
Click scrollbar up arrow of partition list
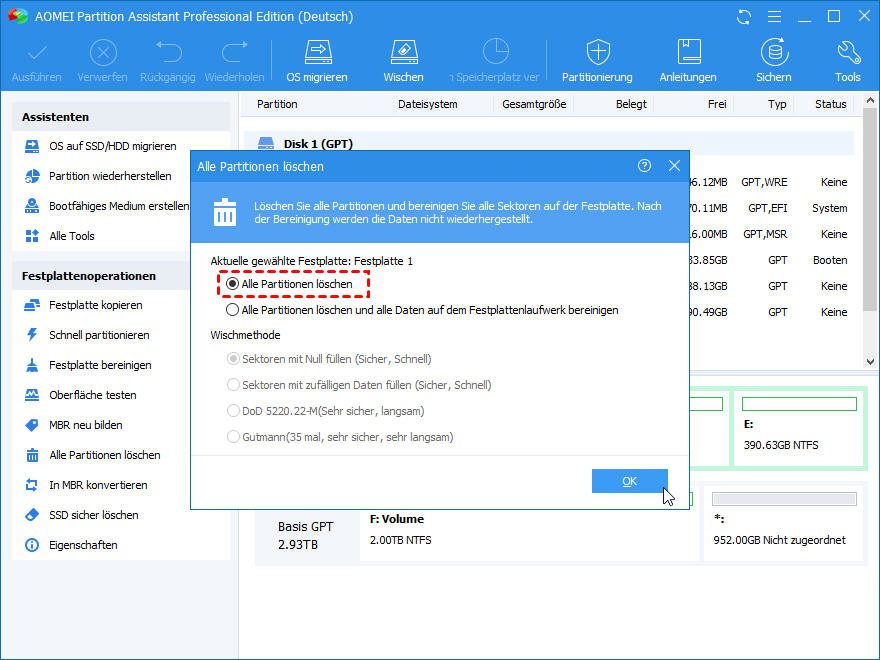pos(870,101)
